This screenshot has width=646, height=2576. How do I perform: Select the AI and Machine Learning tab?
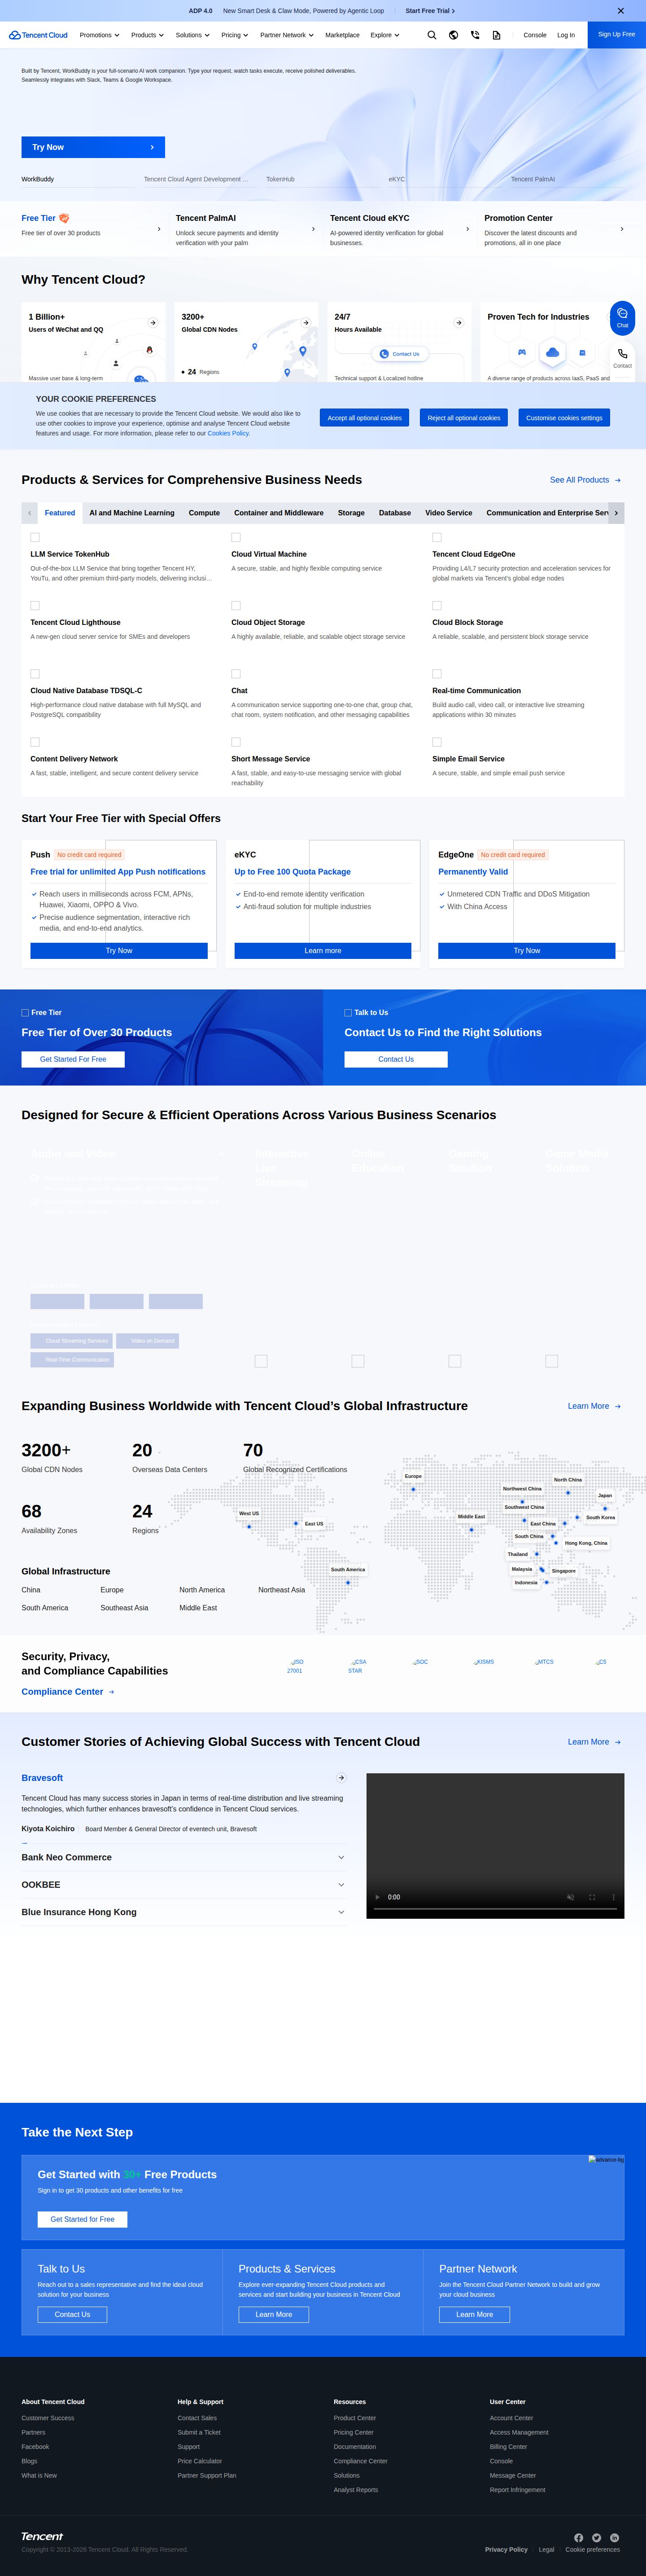point(132,513)
